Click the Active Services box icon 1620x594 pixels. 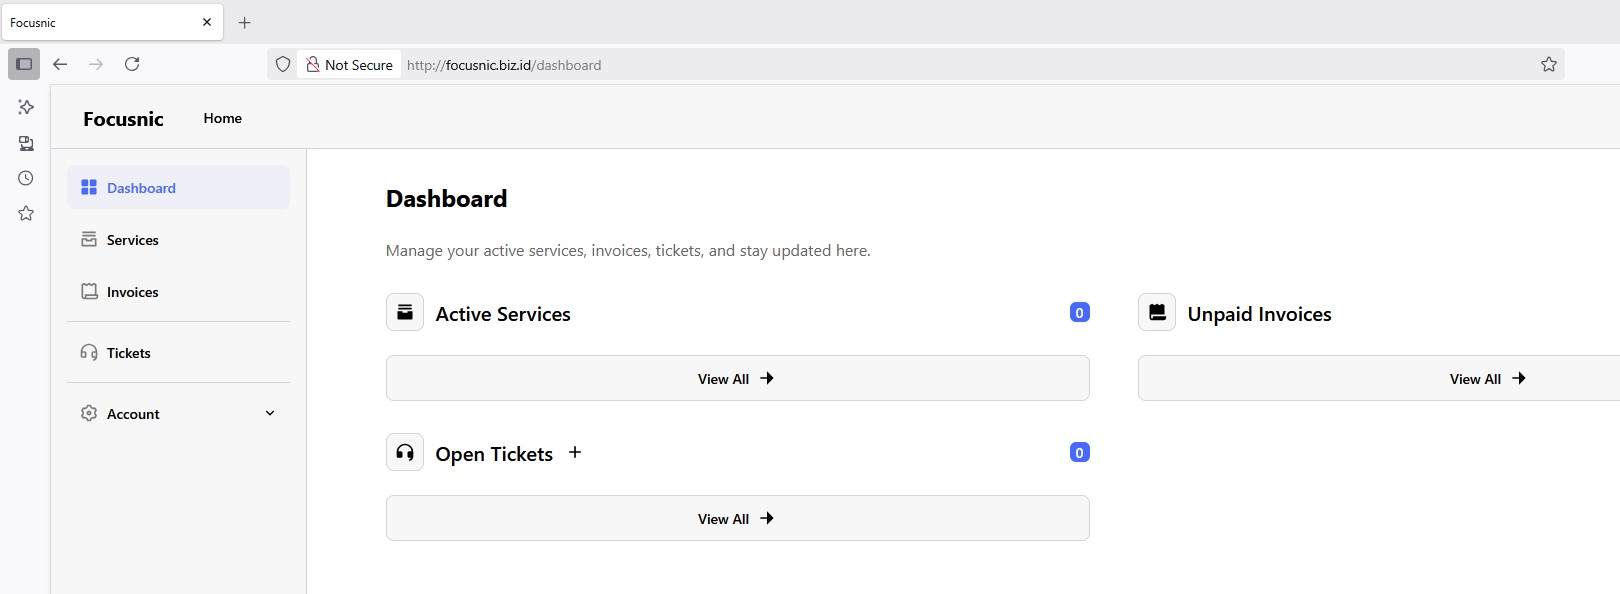pos(405,313)
